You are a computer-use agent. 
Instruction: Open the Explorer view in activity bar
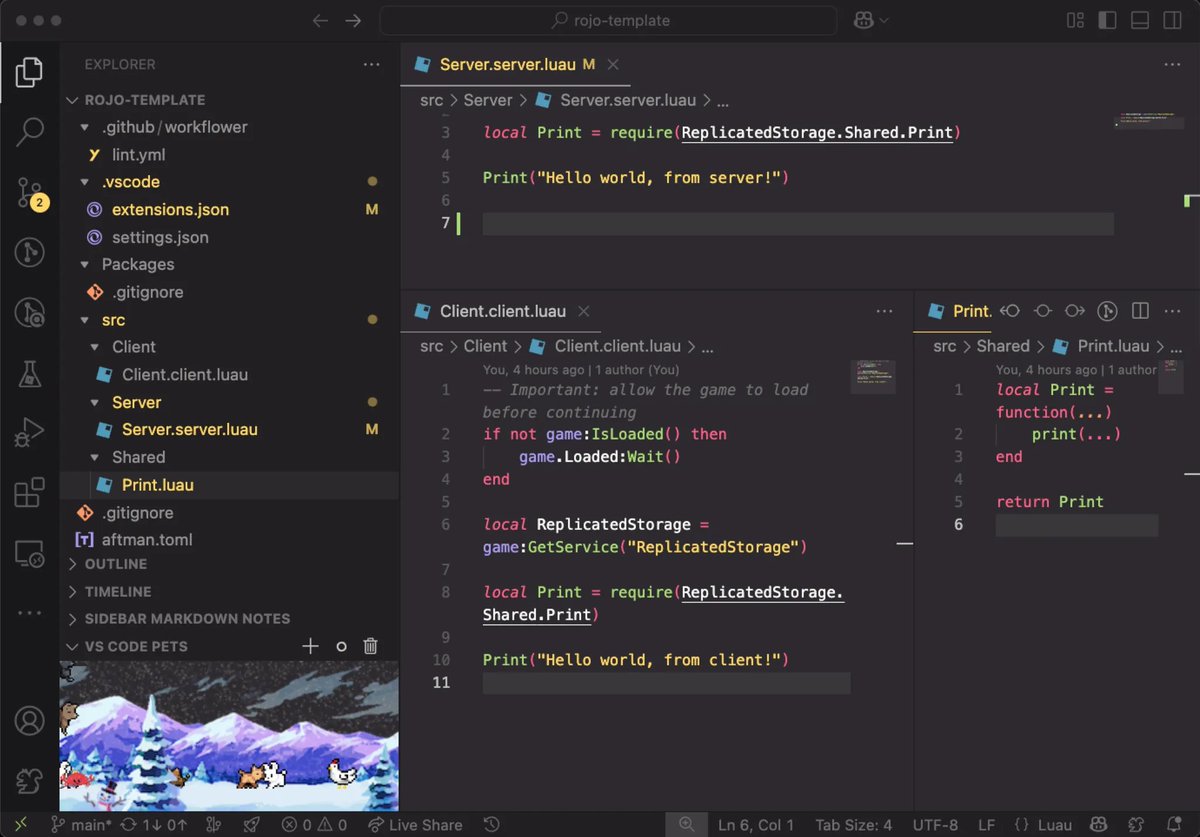30,72
